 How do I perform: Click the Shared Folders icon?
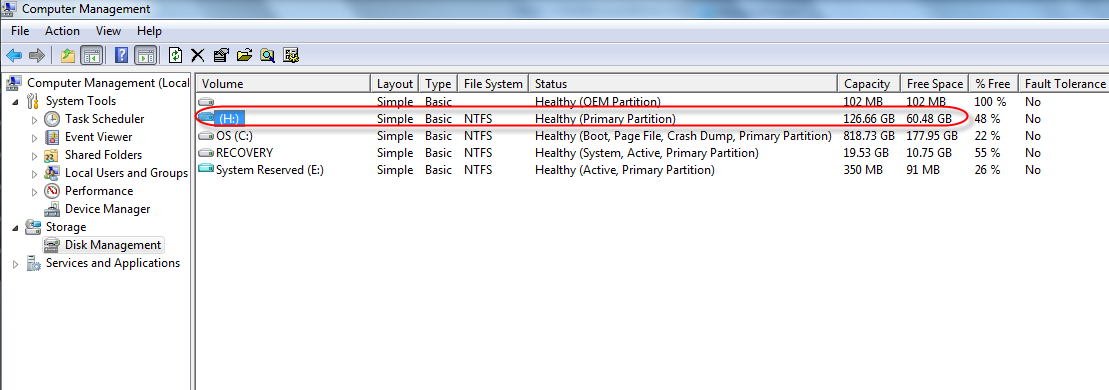tap(52, 155)
